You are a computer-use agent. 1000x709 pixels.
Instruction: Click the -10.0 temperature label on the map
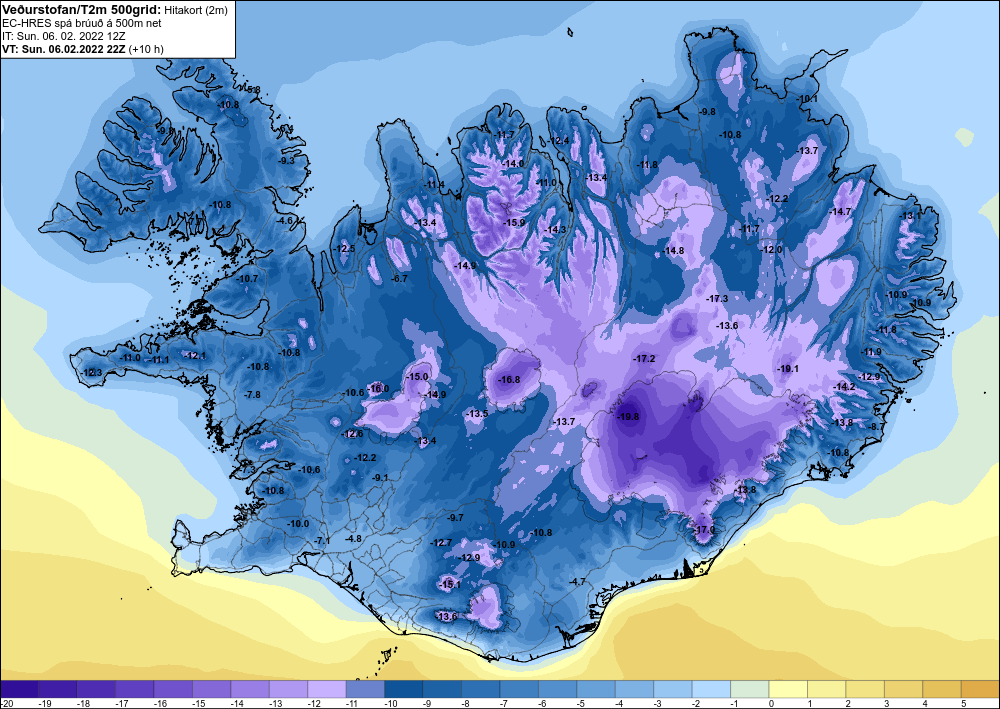(x=298, y=523)
